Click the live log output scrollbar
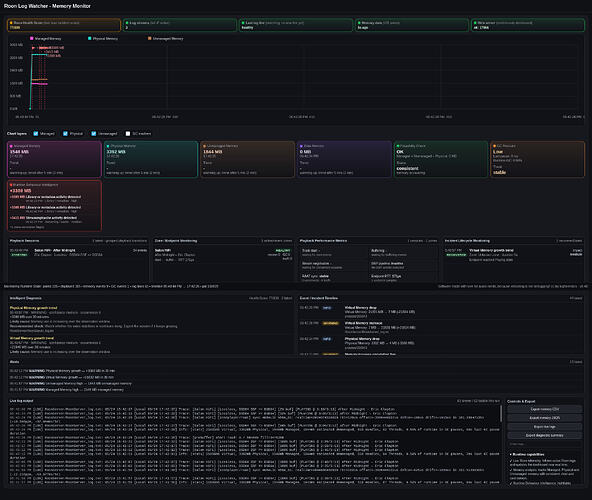 coord(501,414)
